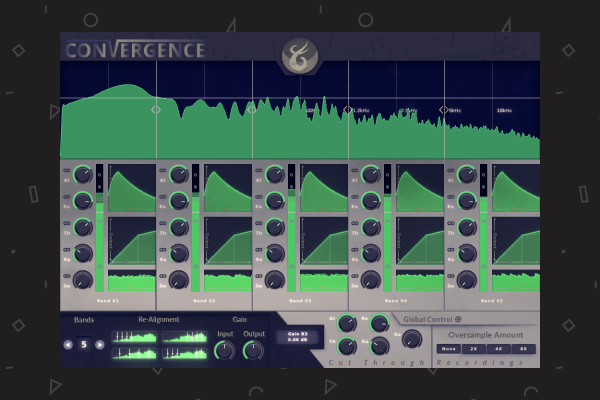600x400 pixels.
Task: Click the Band 02 Release knob
Action: 179,201
